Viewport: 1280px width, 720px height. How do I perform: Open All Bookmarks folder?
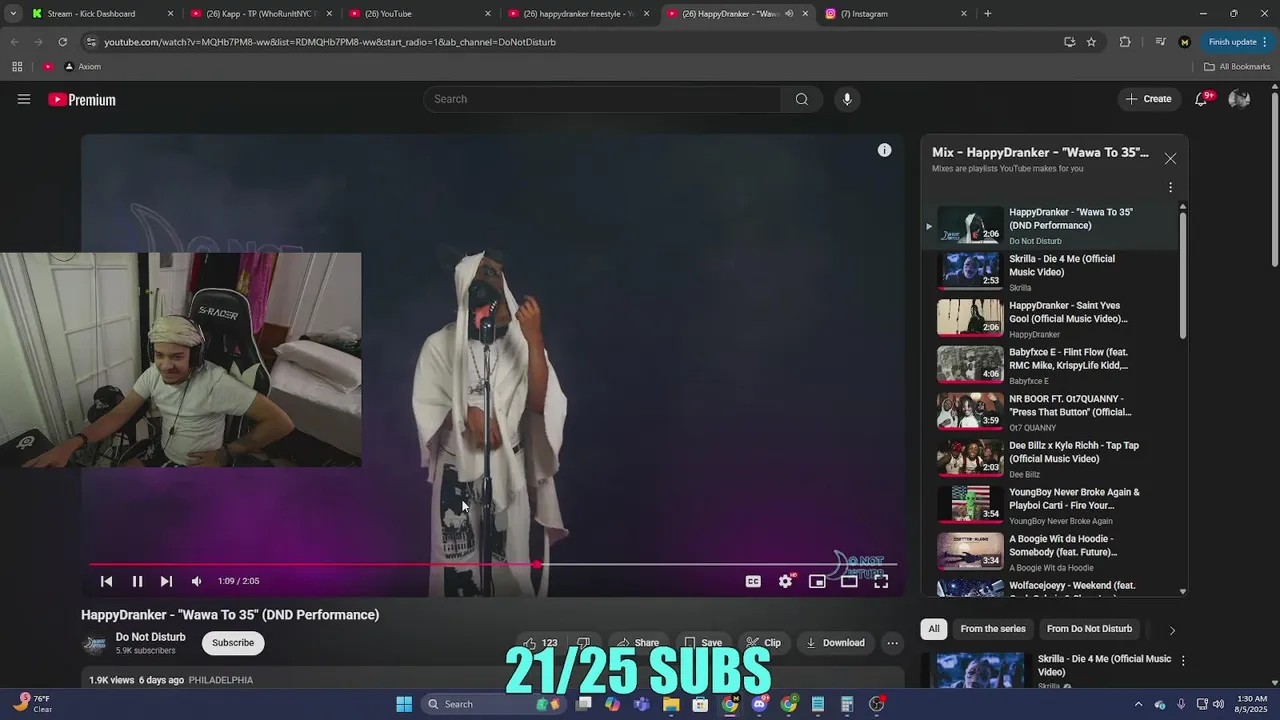1237,67
